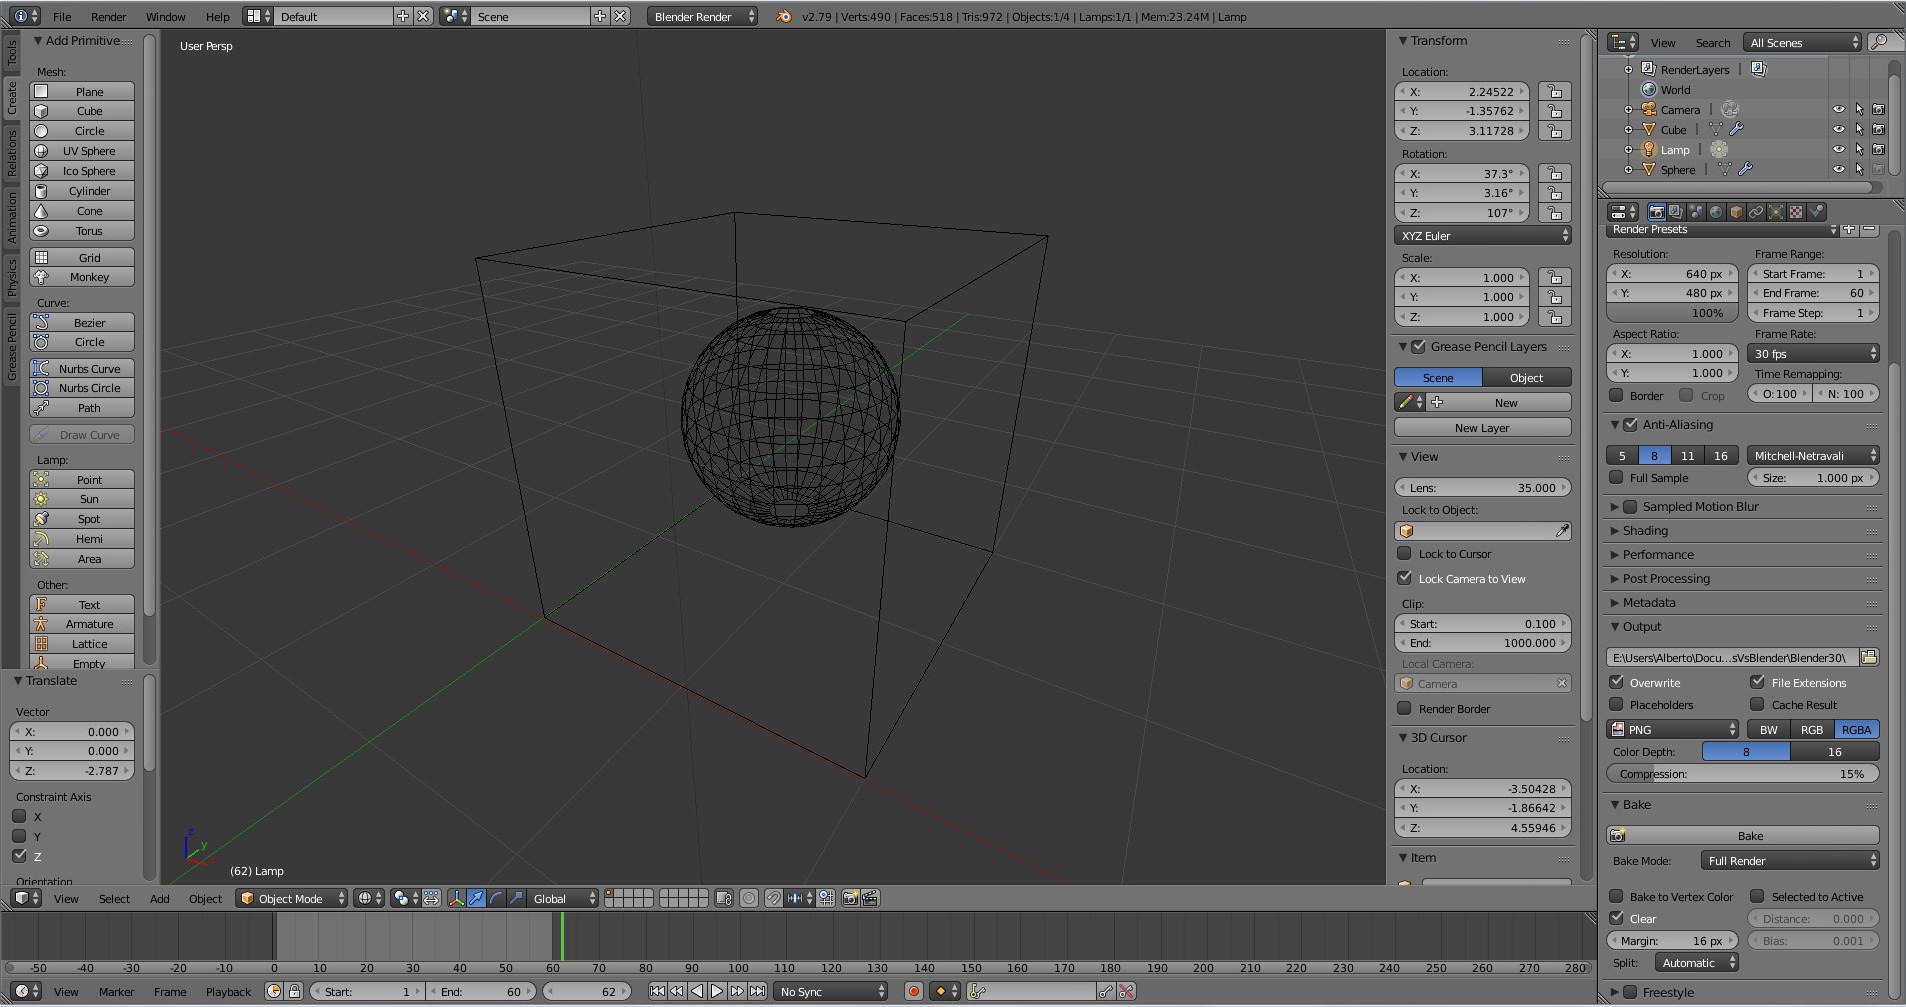Screen dimensions: 1906x1007
Task: Switch to the Object grease pencil tab
Action: [1527, 377]
